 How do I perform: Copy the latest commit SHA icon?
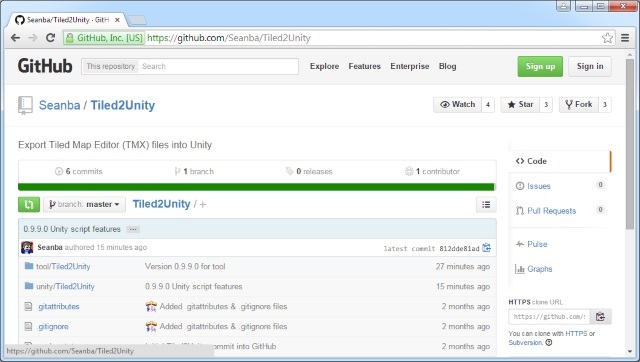pos(487,248)
